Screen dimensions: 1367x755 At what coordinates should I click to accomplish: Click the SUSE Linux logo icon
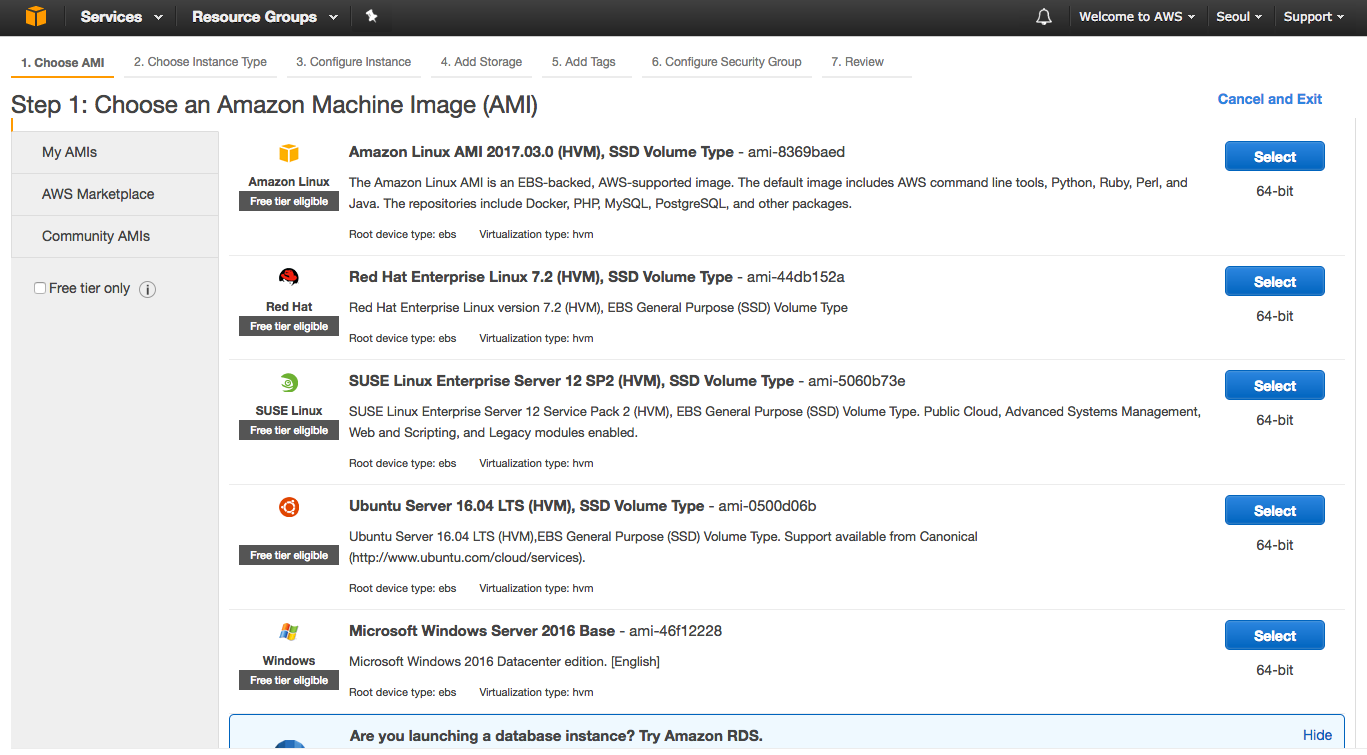(289, 381)
